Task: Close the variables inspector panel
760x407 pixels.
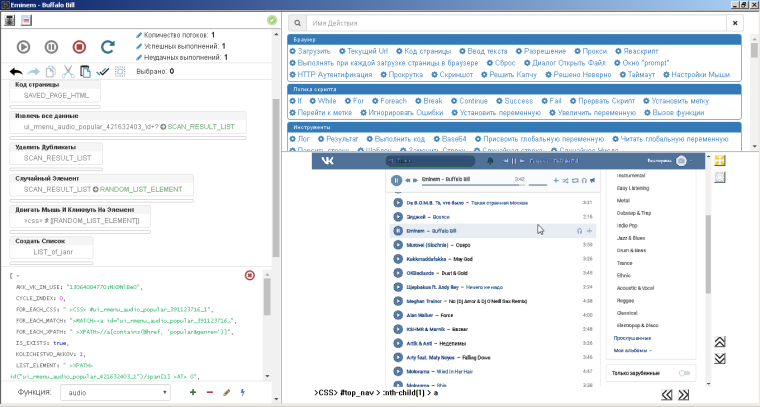Action: pyautogui.click(x=250, y=275)
